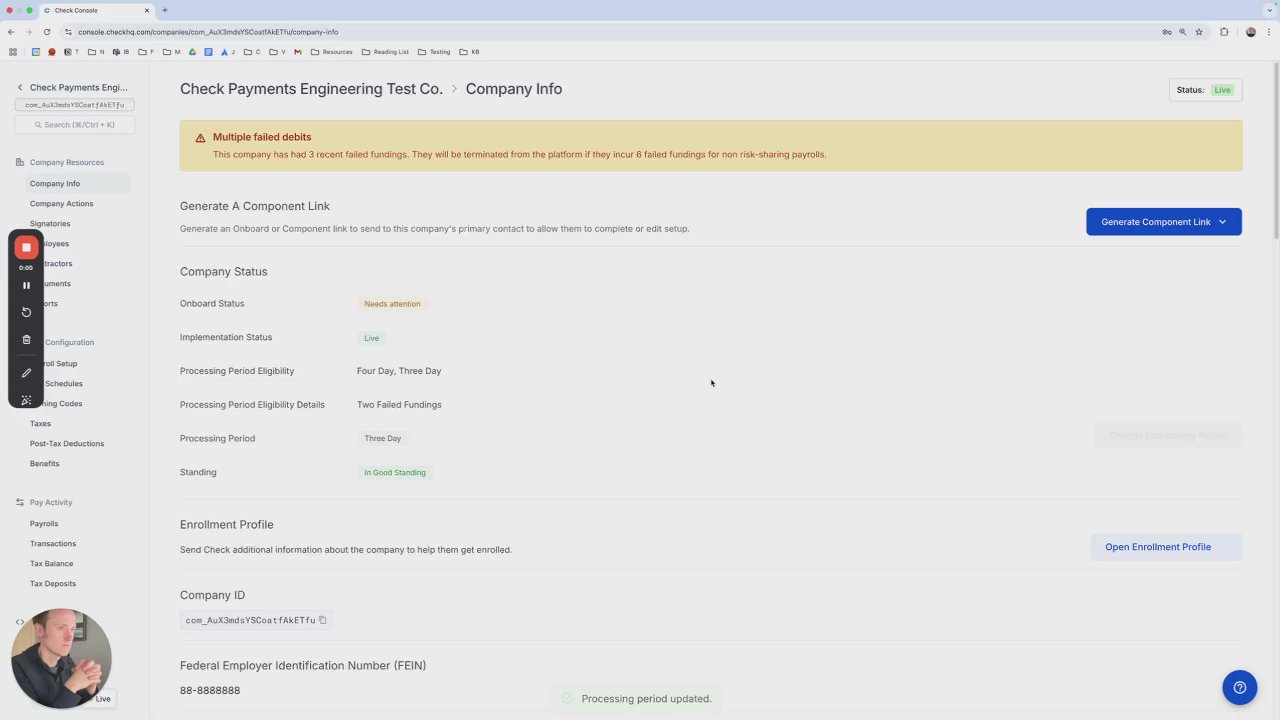1280x720 pixels.
Task: Open the Generate Component Link dropdown
Action: (x=1164, y=222)
